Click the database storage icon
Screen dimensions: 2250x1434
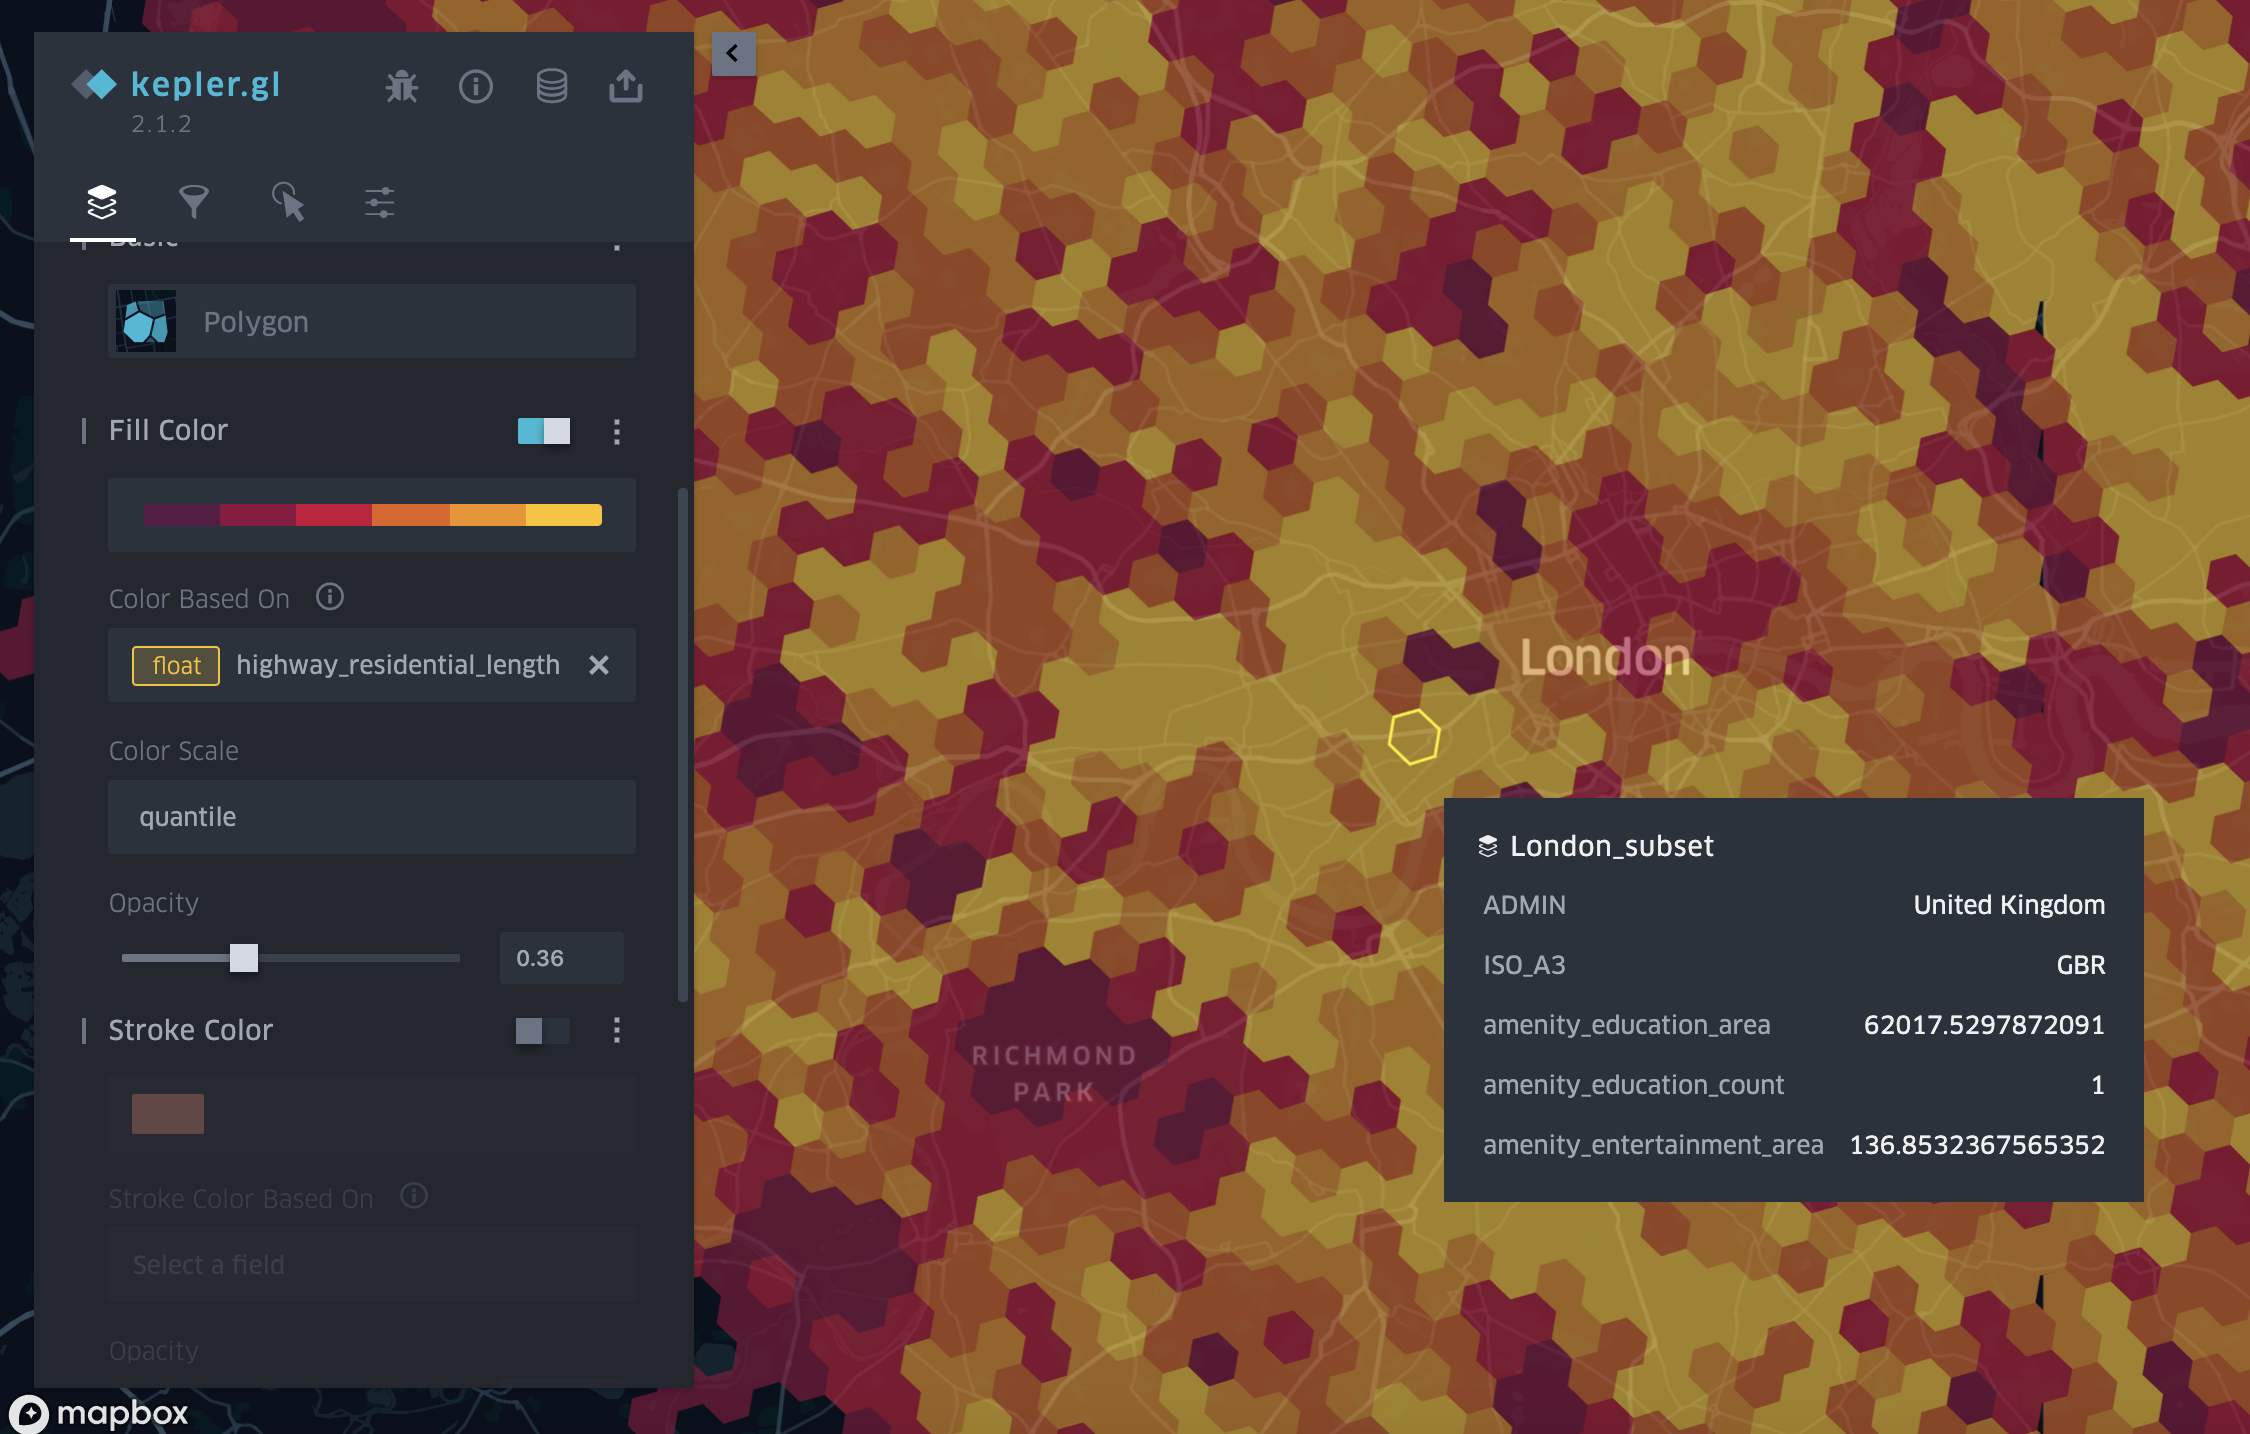[551, 87]
